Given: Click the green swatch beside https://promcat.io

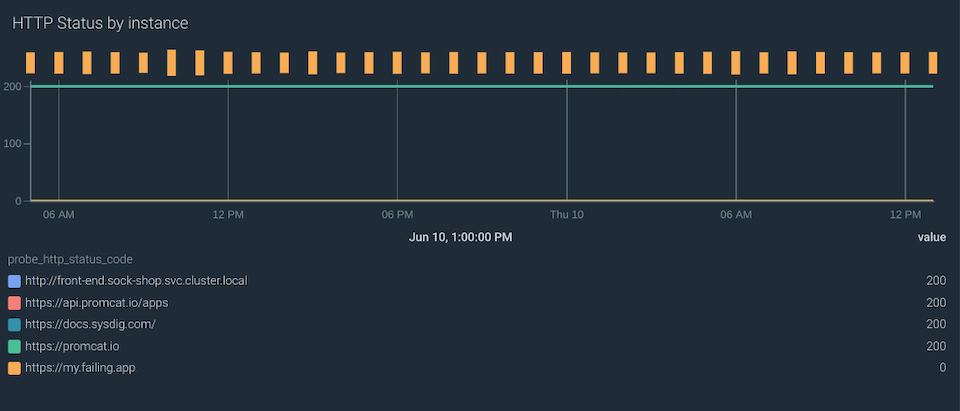Looking at the screenshot, I should pyautogui.click(x=14, y=346).
